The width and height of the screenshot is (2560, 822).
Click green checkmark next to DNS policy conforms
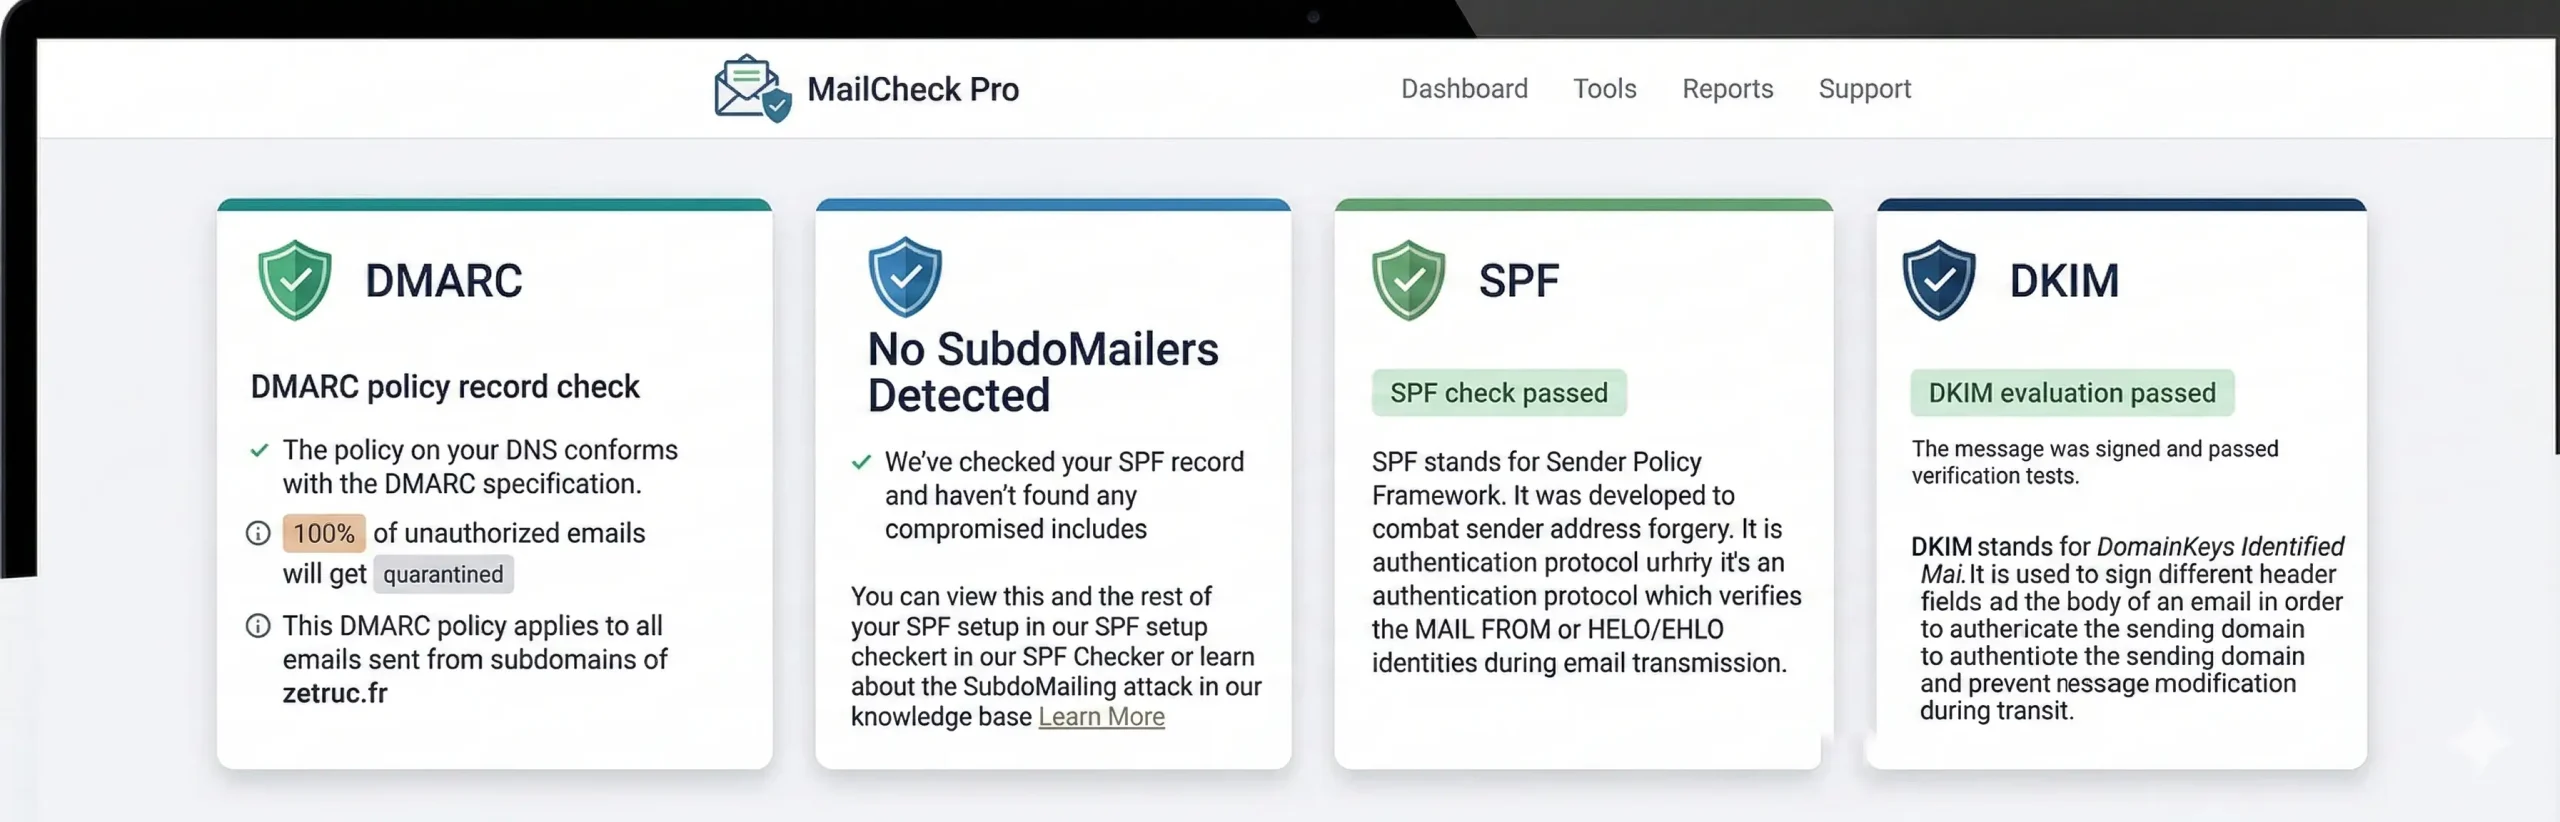259,450
